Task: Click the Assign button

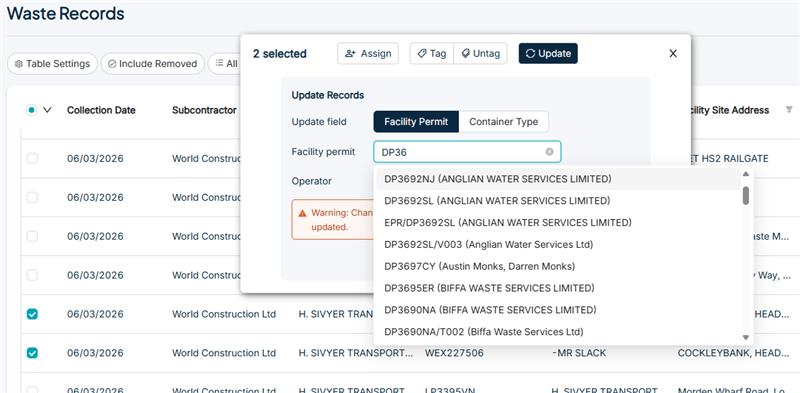Action: (x=368, y=54)
